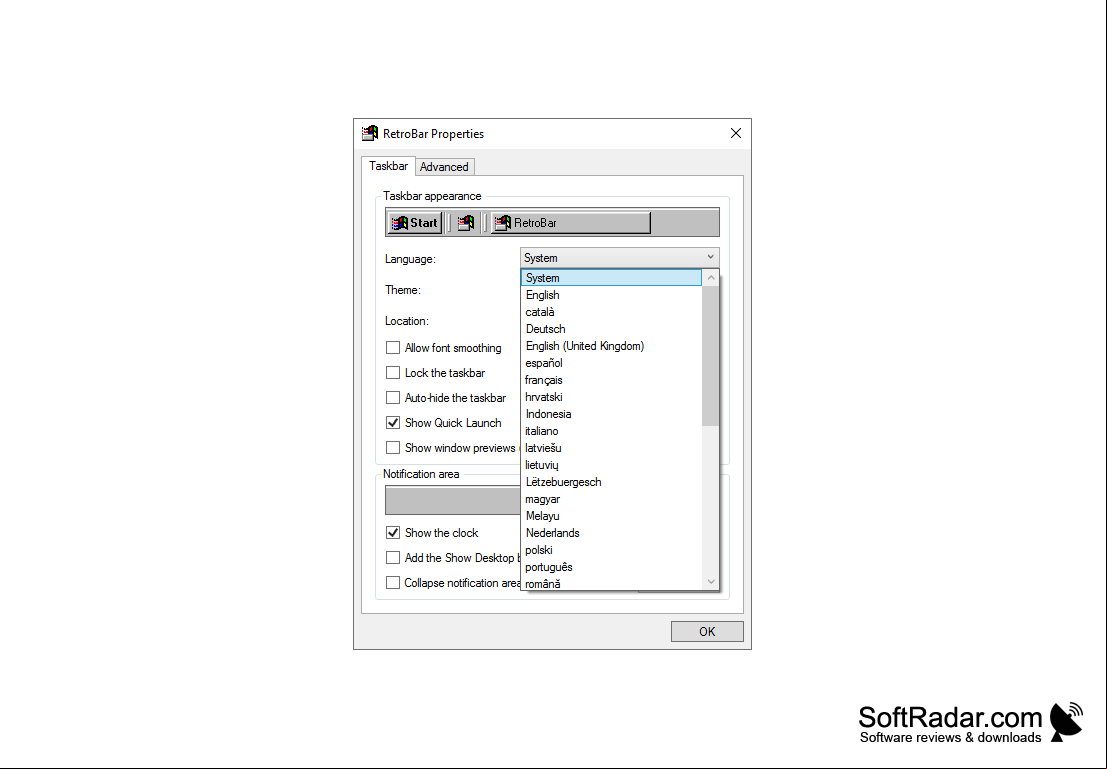Pick català in the language list
Screen dimensions: 1107x769
(611, 312)
